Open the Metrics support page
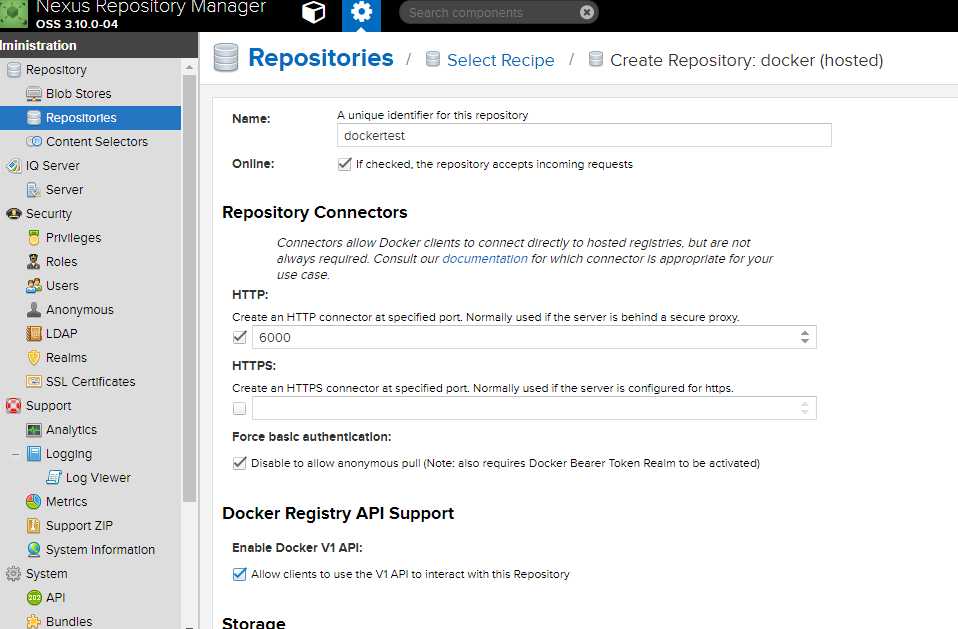Viewport: 958px width, 629px height. pos(66,501)
